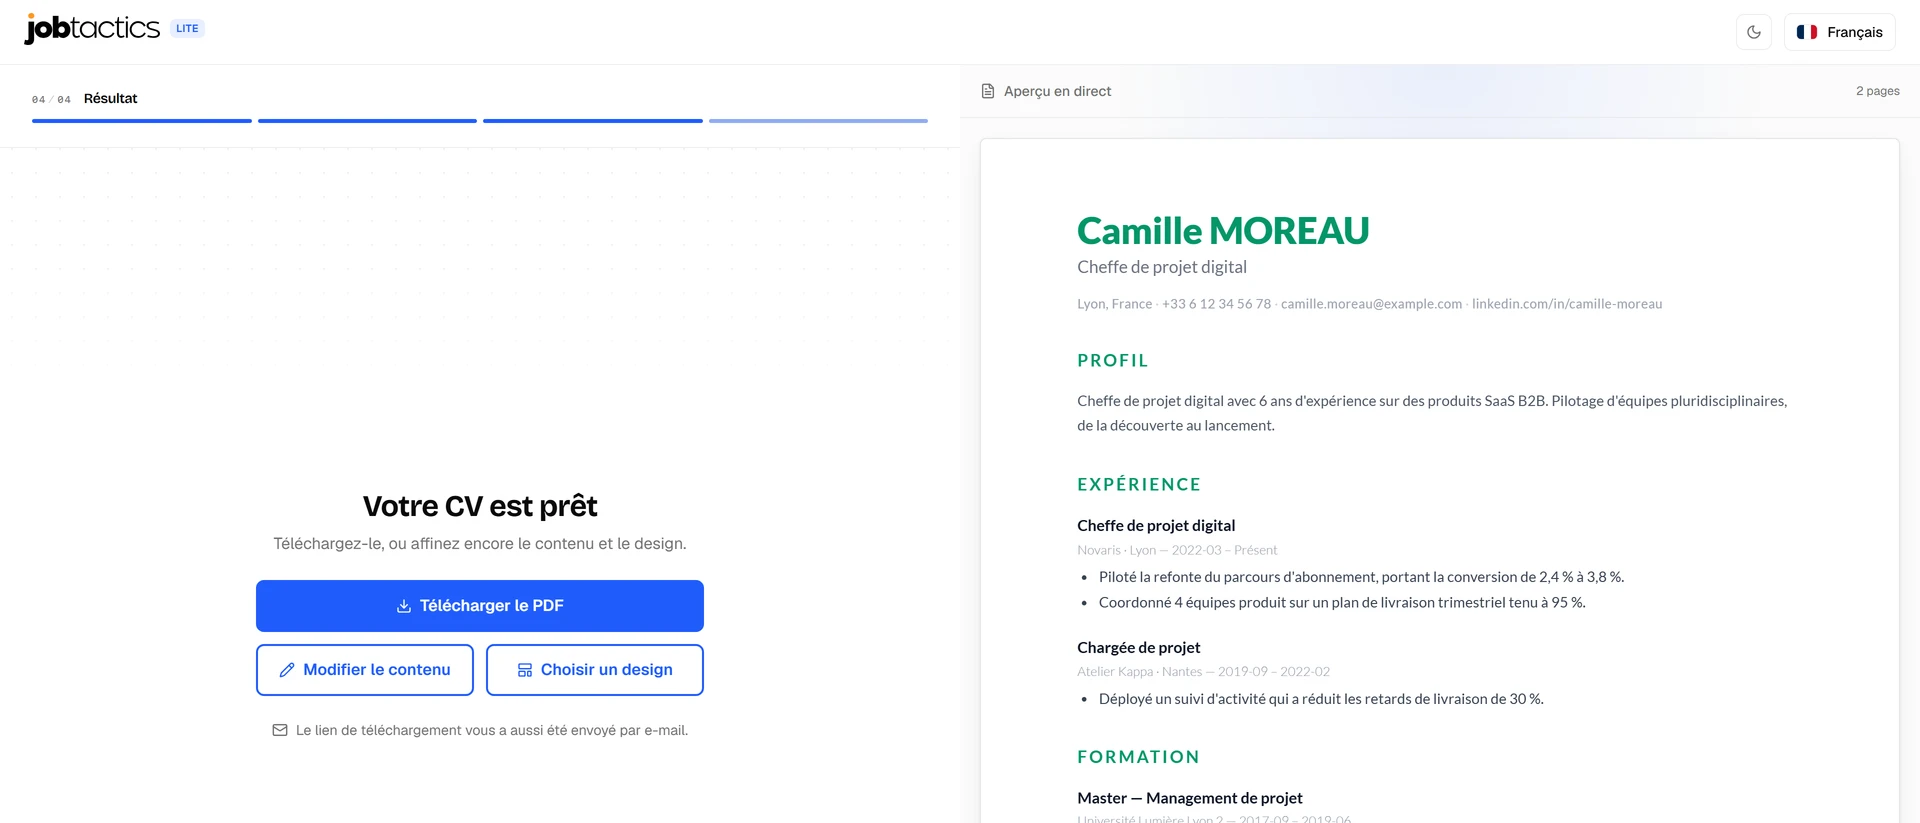The image size is (1920, 823).
Task: Go to the first progress step bar
Action: tap(142, 121)
